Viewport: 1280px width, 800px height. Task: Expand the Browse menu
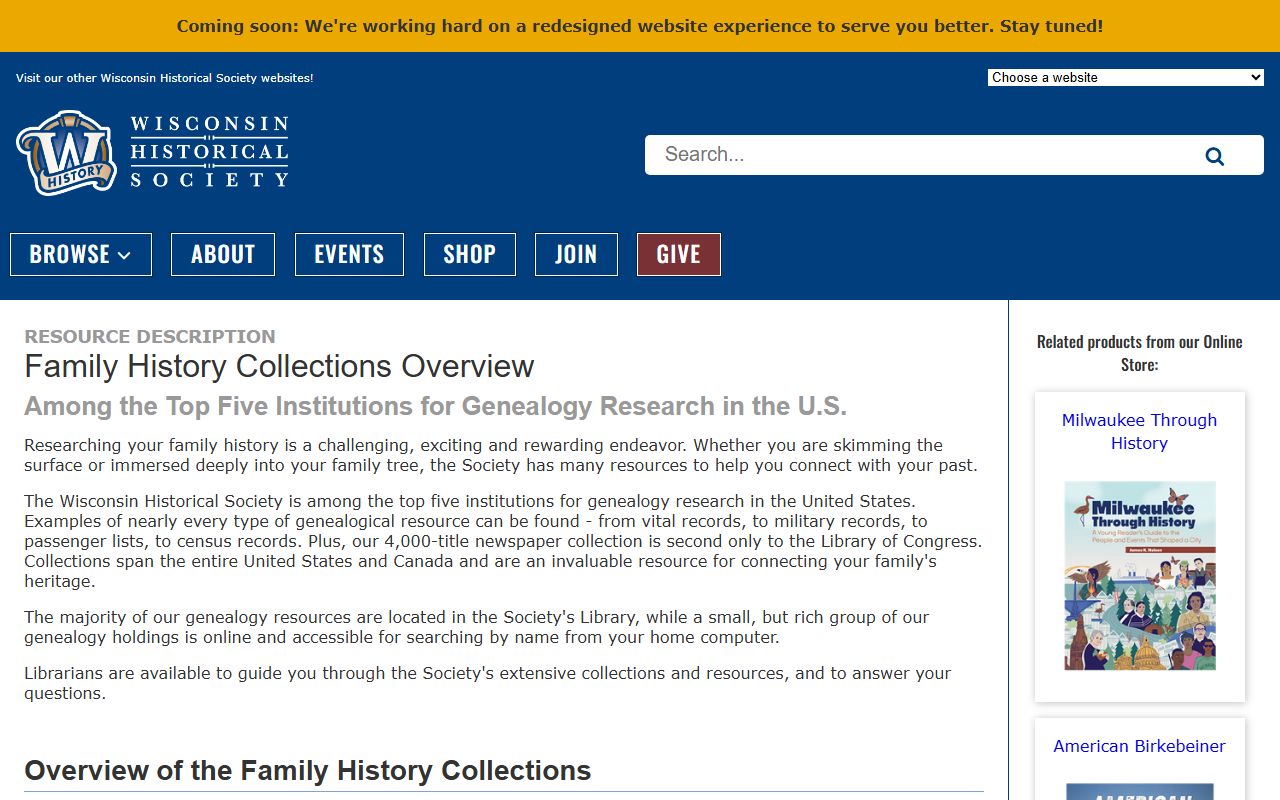[81, 254]
